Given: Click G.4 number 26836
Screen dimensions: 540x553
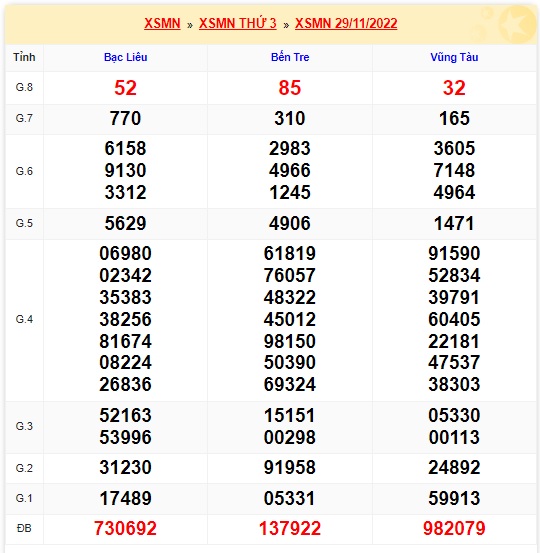Looking at the screenshot, I should click(125, 384).
